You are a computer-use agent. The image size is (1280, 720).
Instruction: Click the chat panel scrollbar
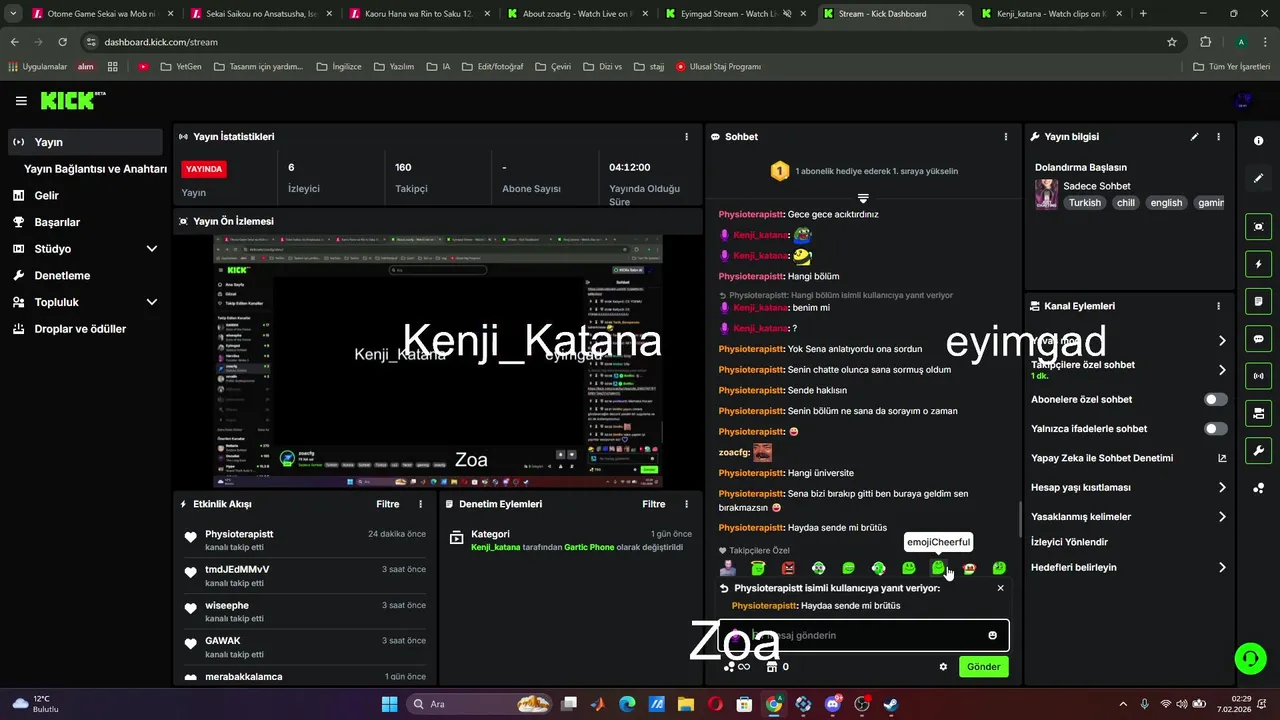point(1020,520)
